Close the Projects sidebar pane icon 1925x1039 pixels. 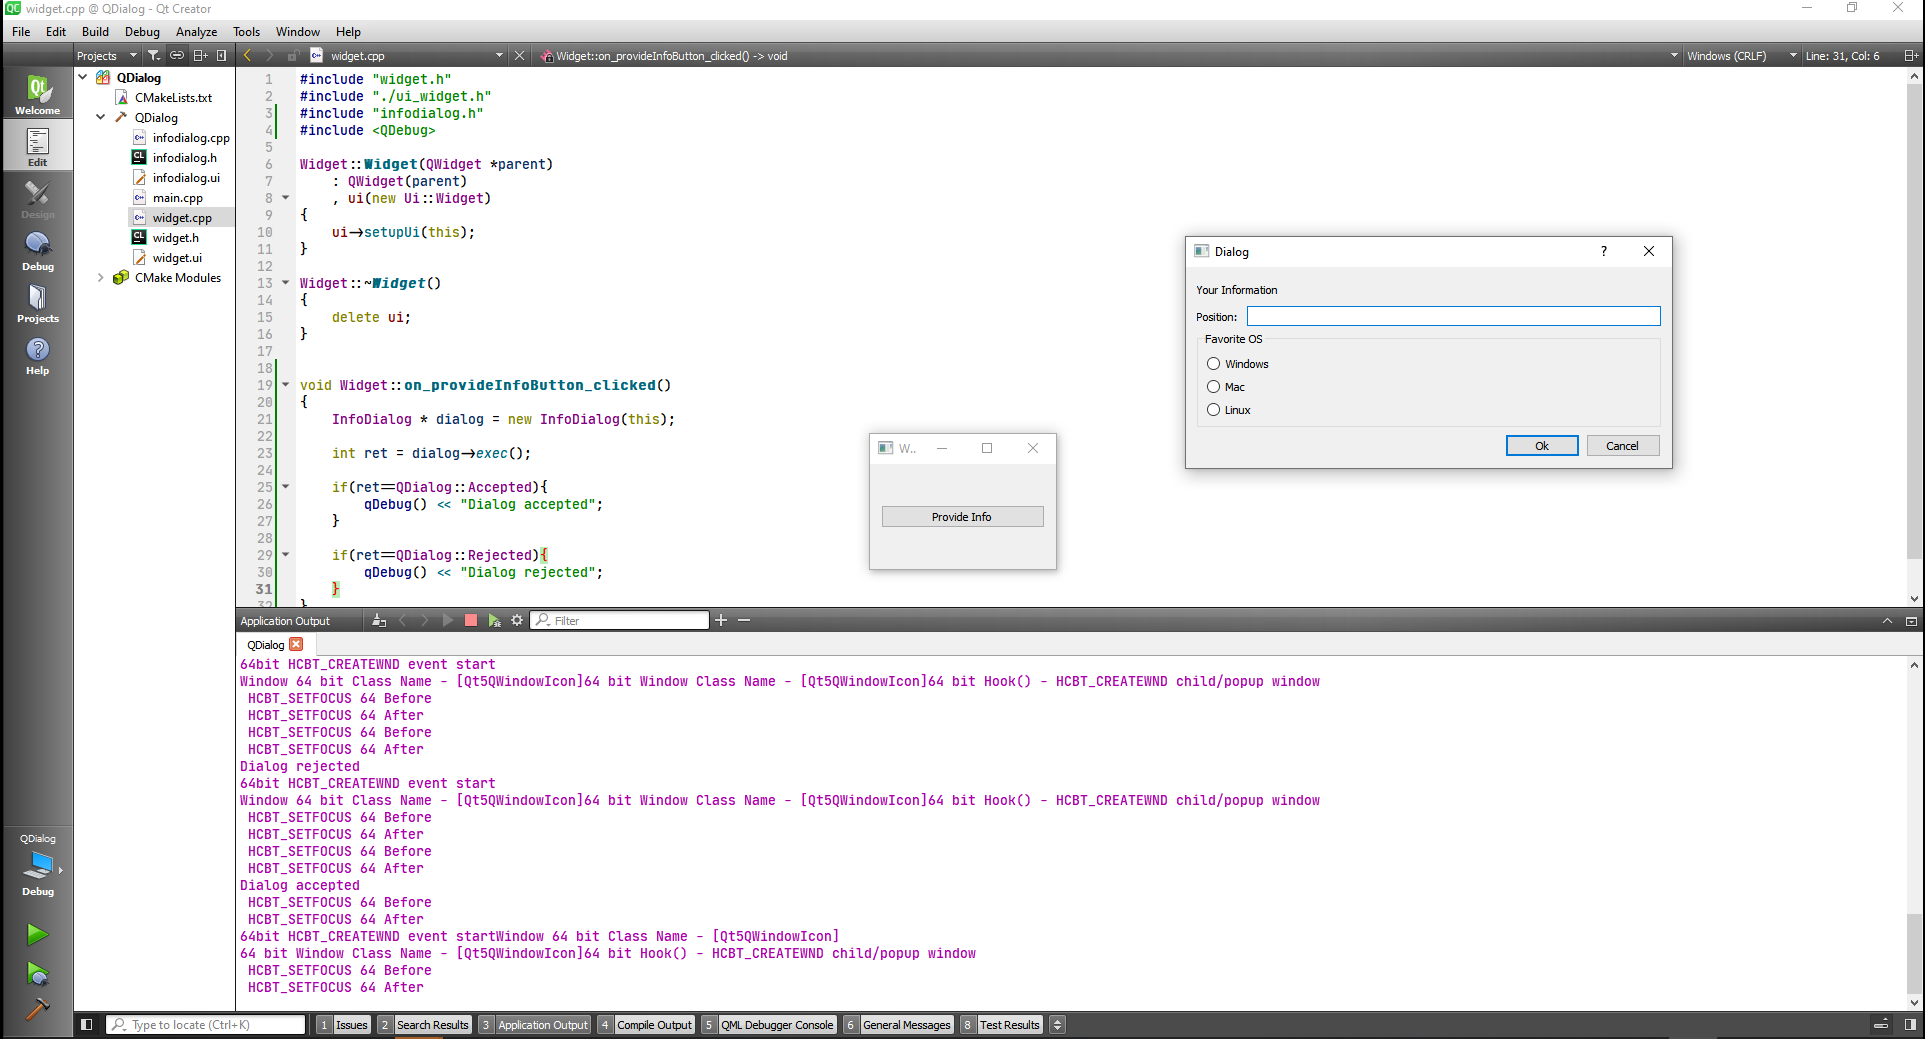222,56
